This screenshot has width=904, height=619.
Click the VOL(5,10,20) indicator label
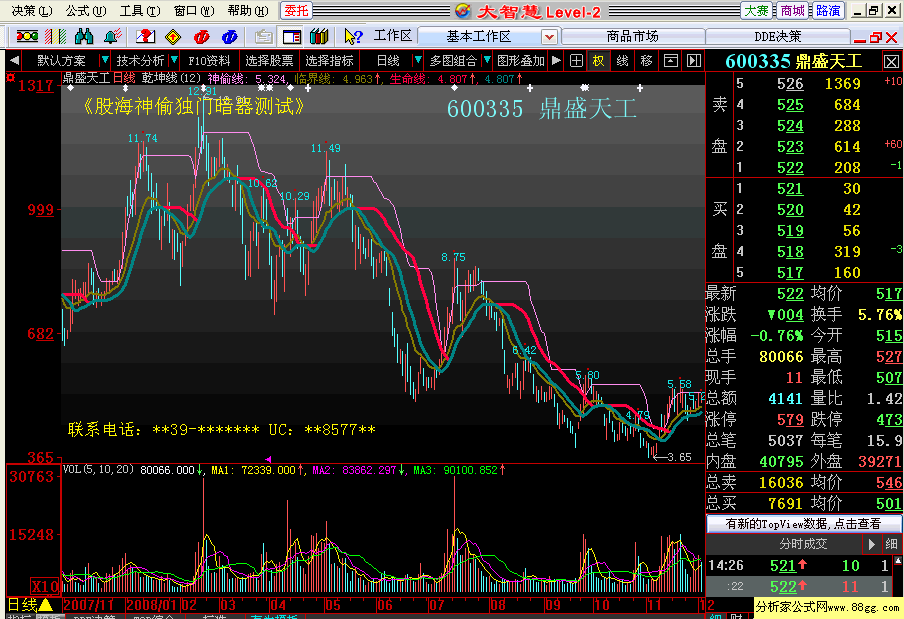tap(98, 470)
